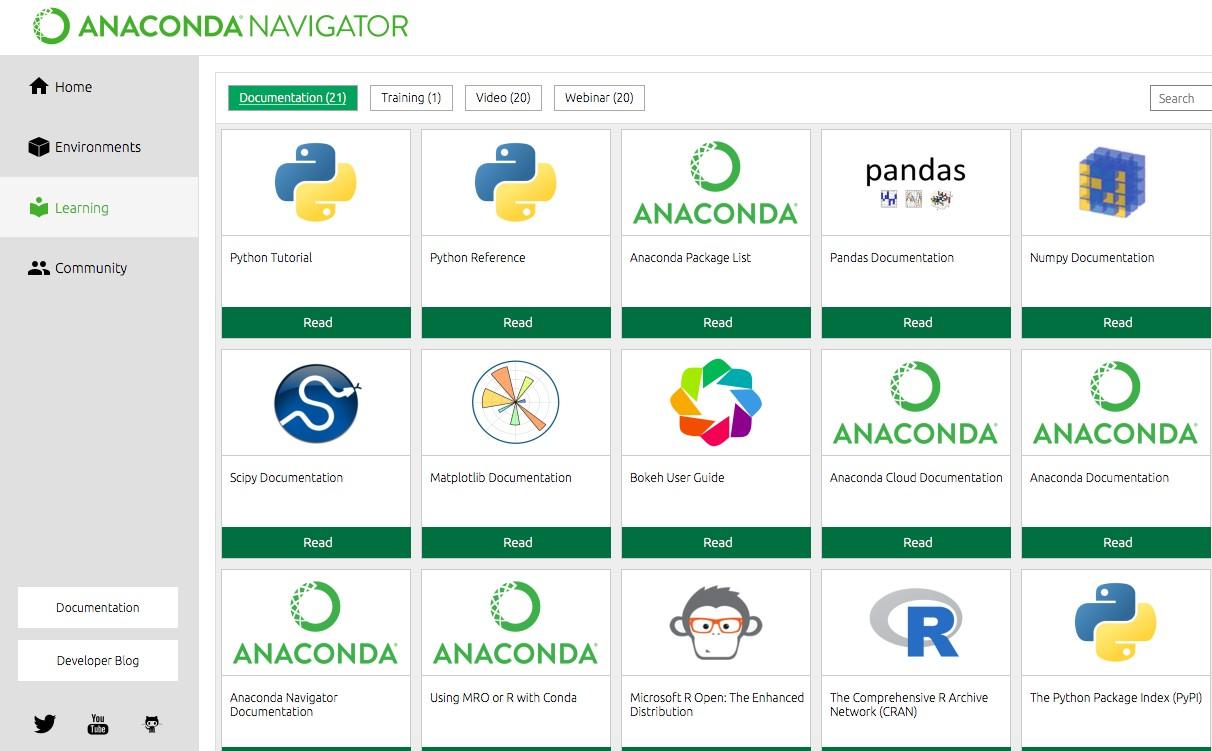Click the pandas logo thumbnail

pos(916,183)
